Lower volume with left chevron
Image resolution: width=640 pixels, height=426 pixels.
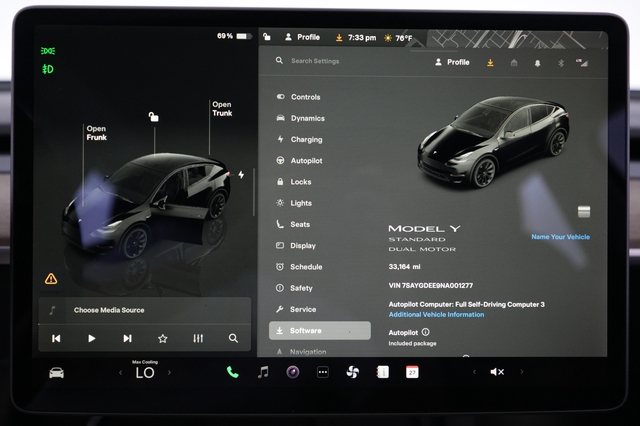coord(474,372)
